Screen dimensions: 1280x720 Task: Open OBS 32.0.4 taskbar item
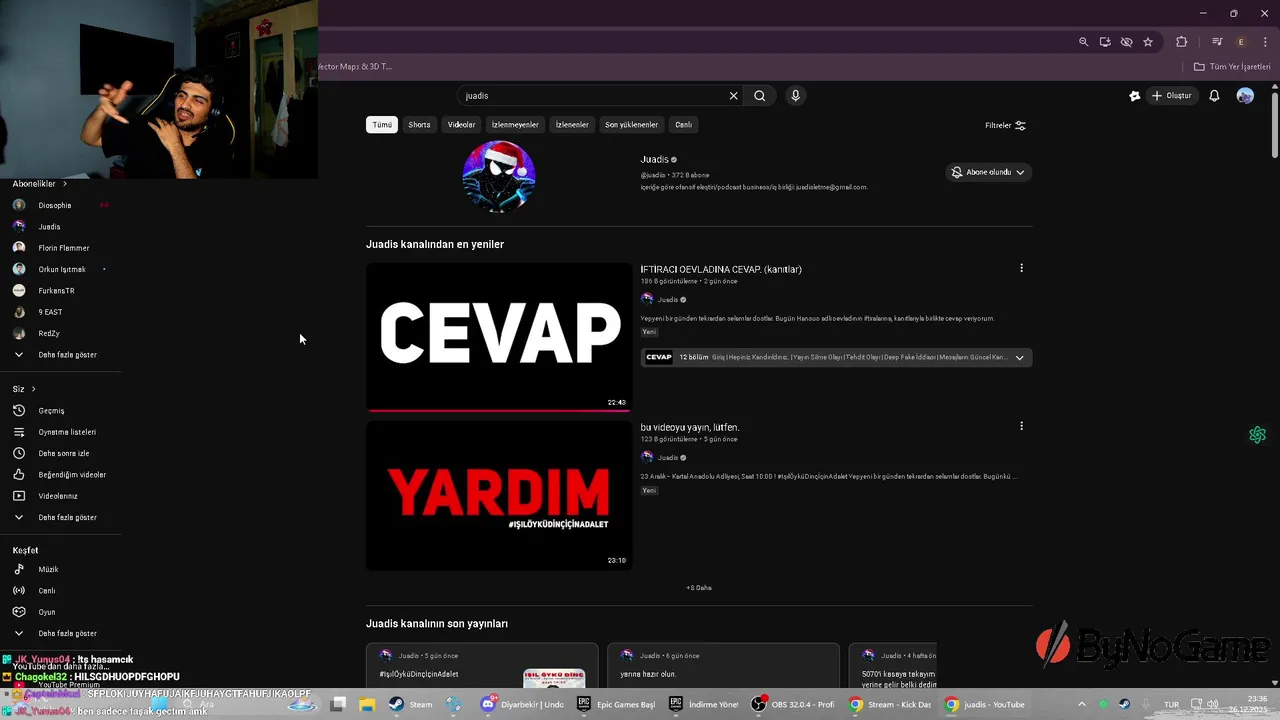tap(792, 704)
